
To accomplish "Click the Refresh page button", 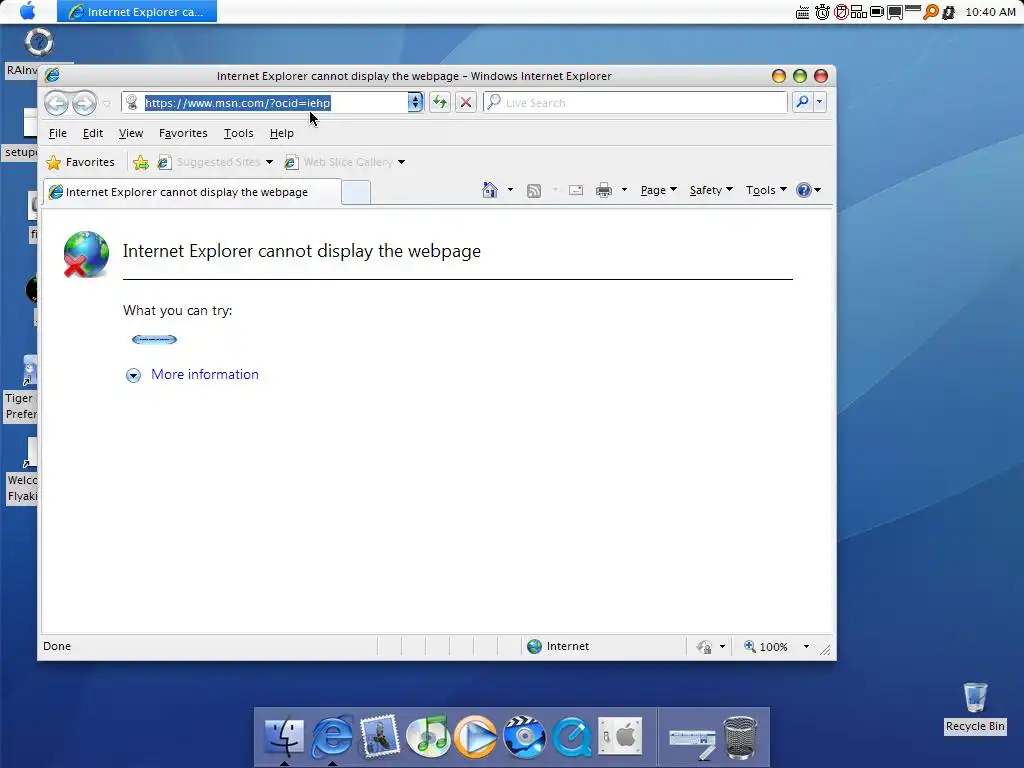I will click(440, 102).
